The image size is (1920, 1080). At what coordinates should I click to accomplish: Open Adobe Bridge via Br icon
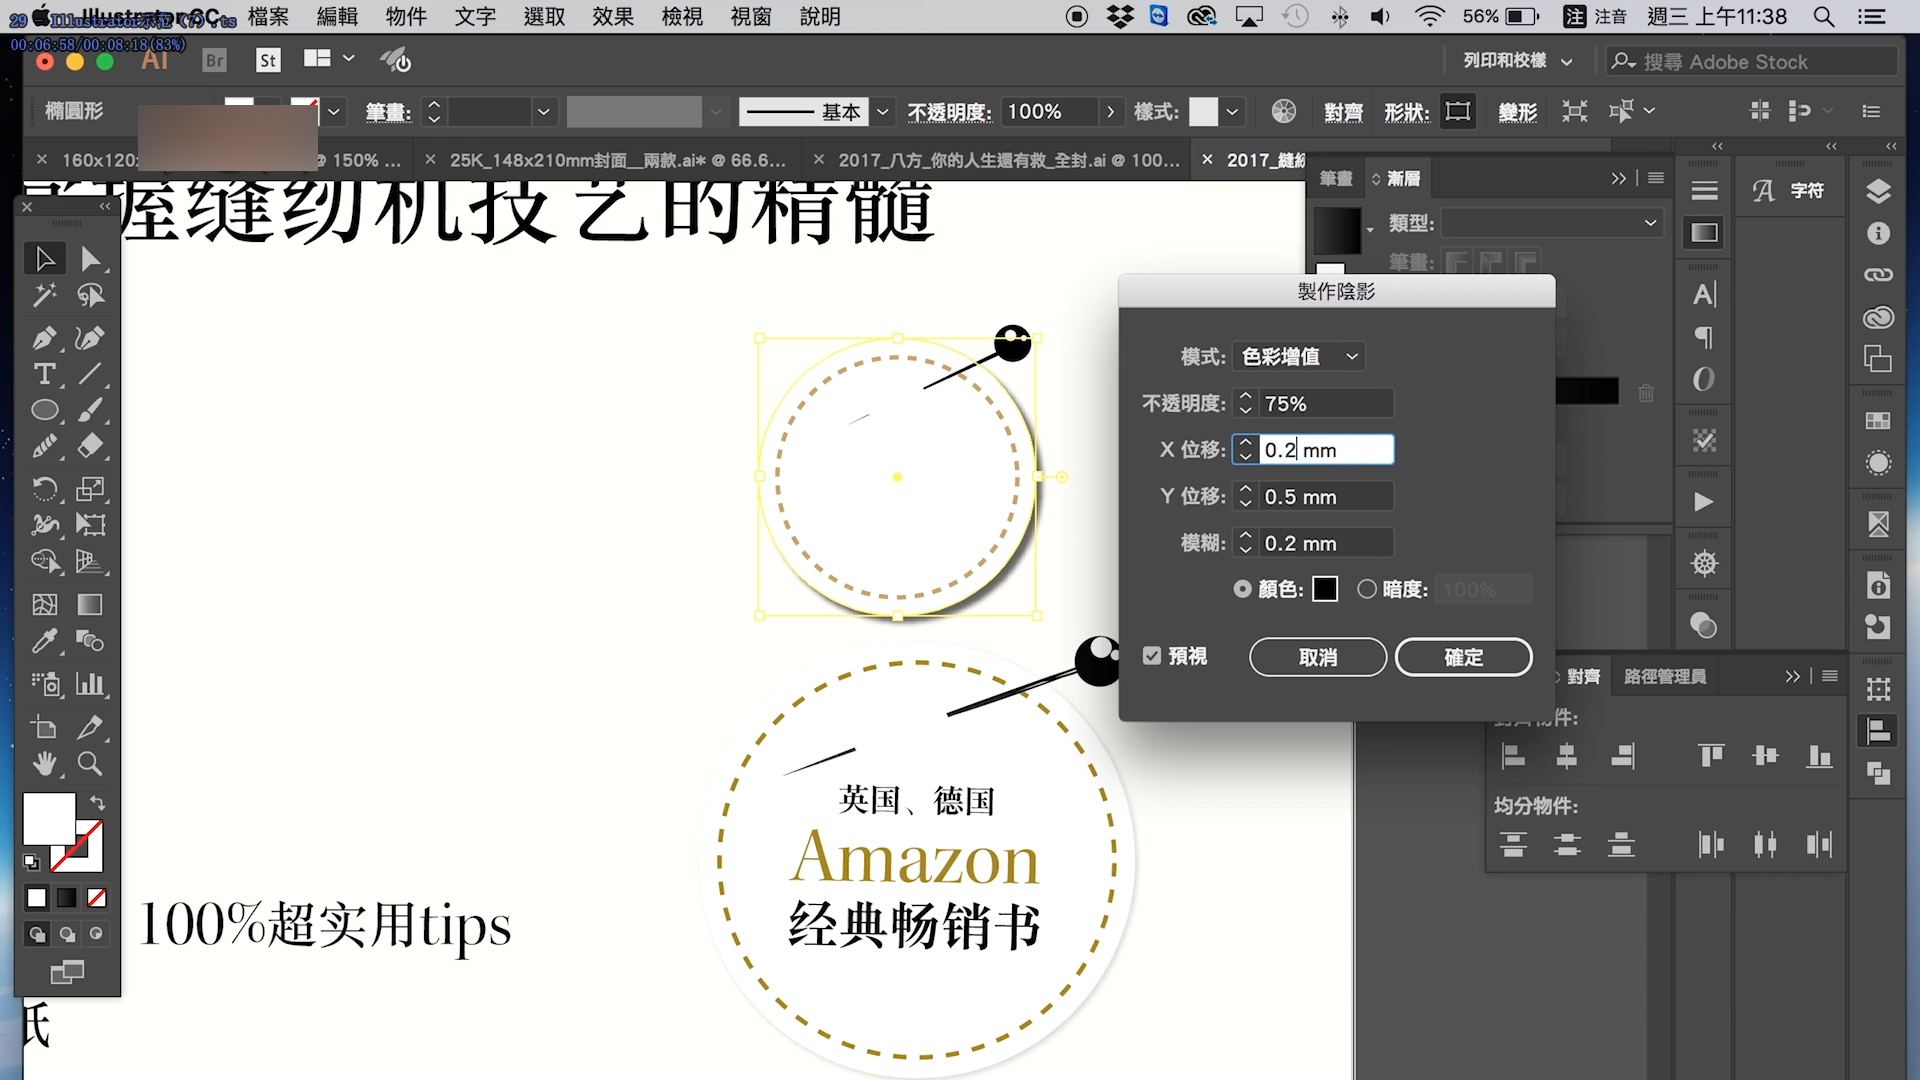coord(214,60)
